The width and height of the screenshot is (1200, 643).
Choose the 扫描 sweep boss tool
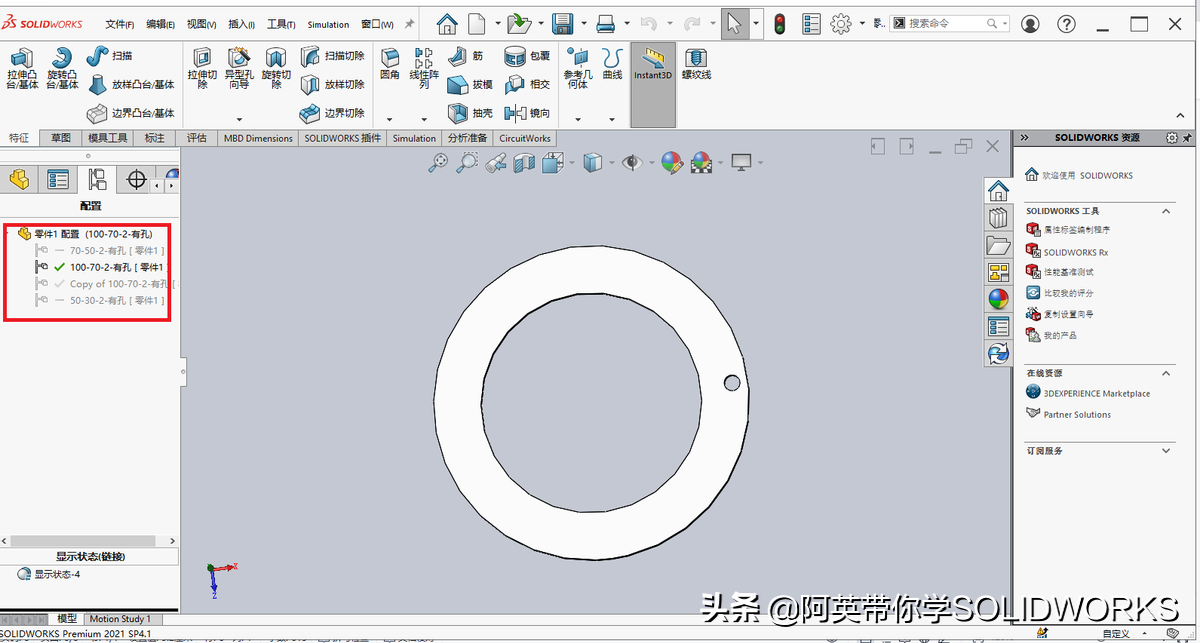pos(110,56)
